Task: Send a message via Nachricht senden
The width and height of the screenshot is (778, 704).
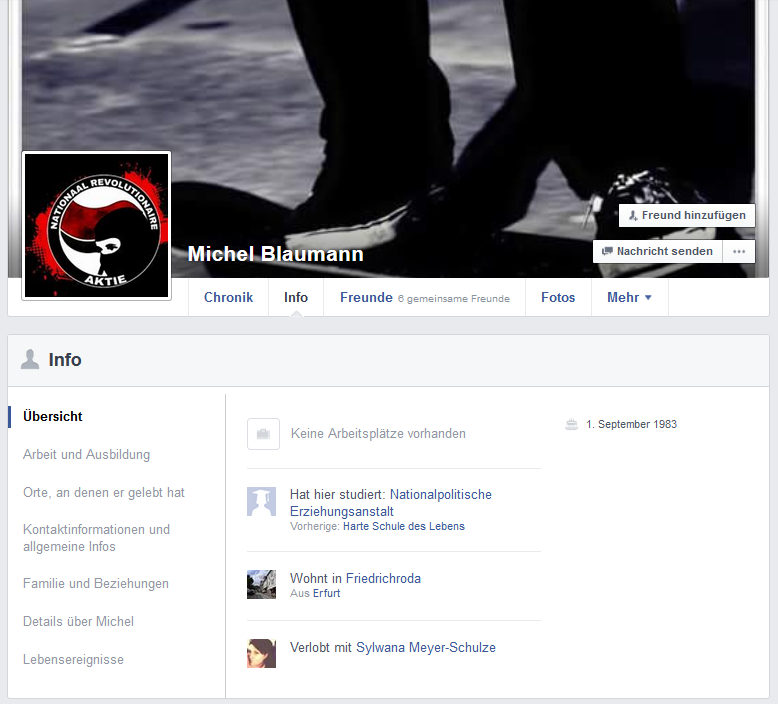Action: pyautogui.click(x=657, y=252)
